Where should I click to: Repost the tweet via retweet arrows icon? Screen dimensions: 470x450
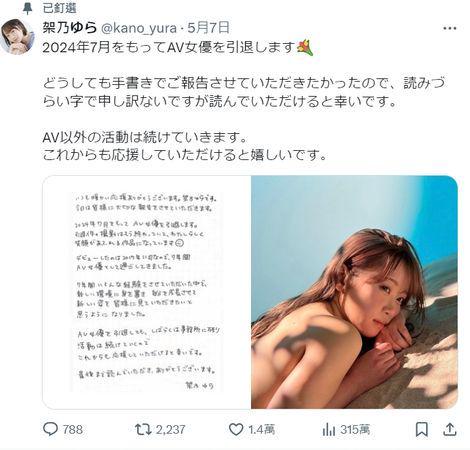143,429
